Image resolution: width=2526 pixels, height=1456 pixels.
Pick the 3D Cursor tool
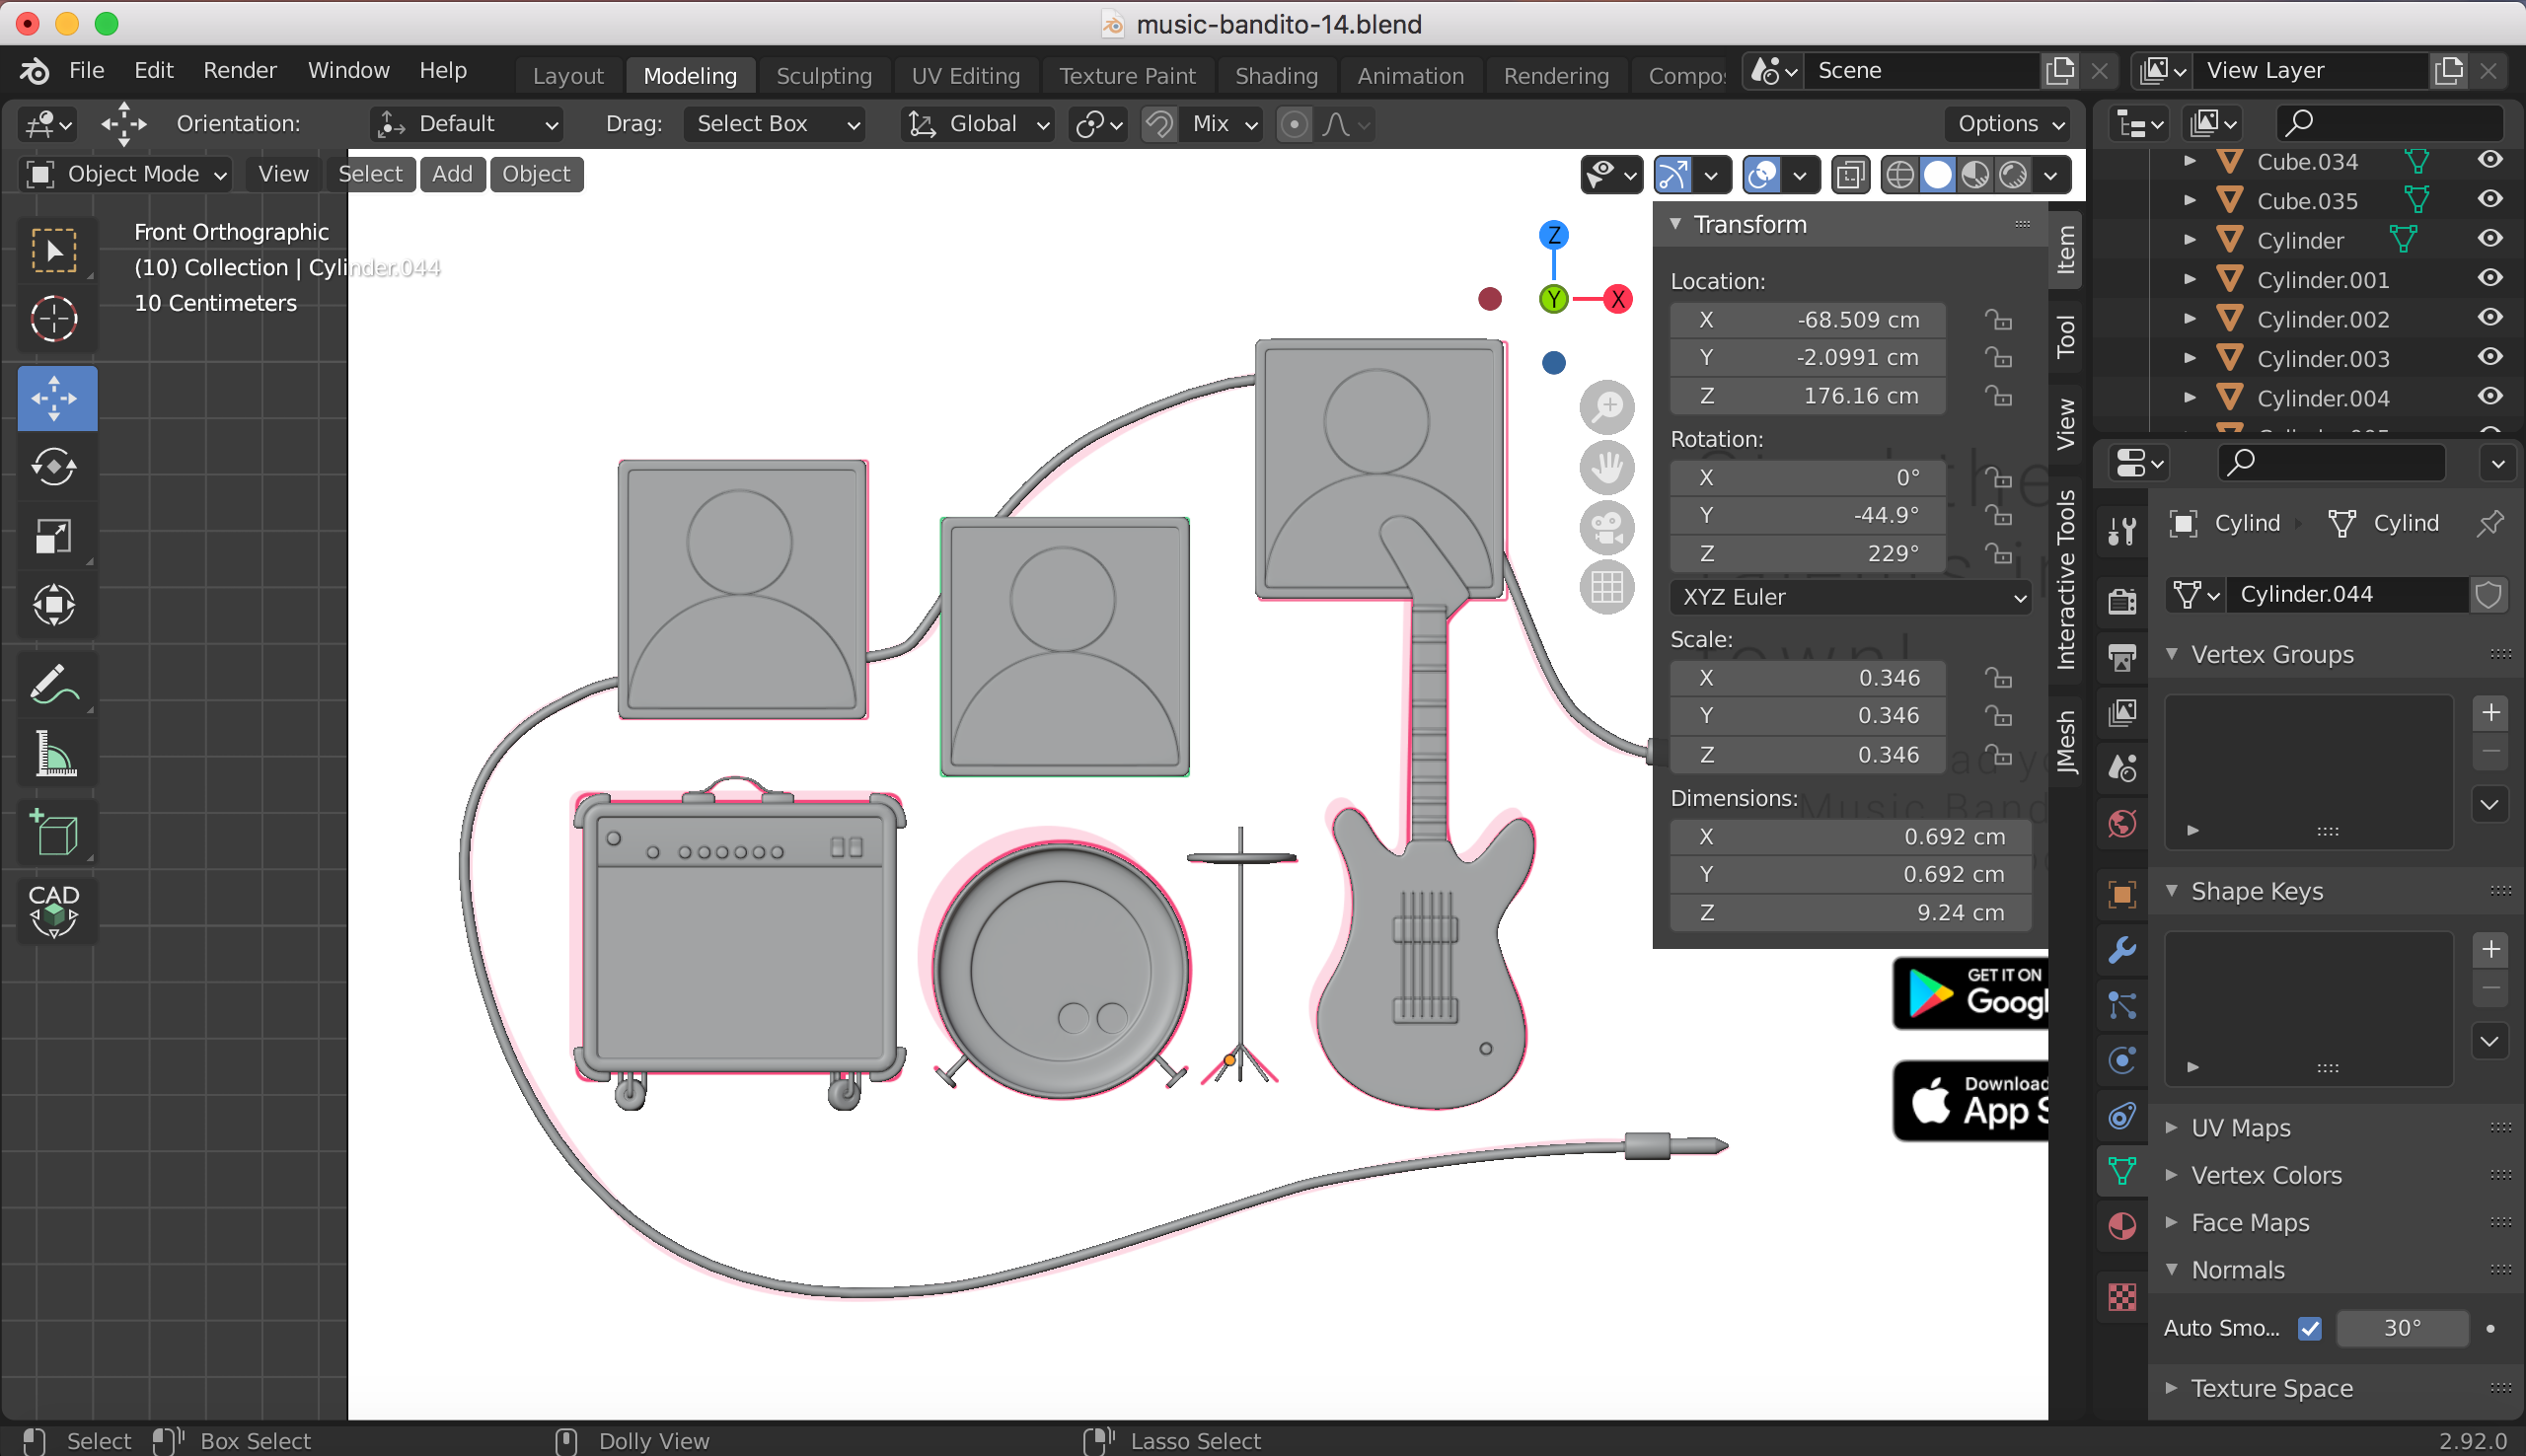[x=55, y=319]
